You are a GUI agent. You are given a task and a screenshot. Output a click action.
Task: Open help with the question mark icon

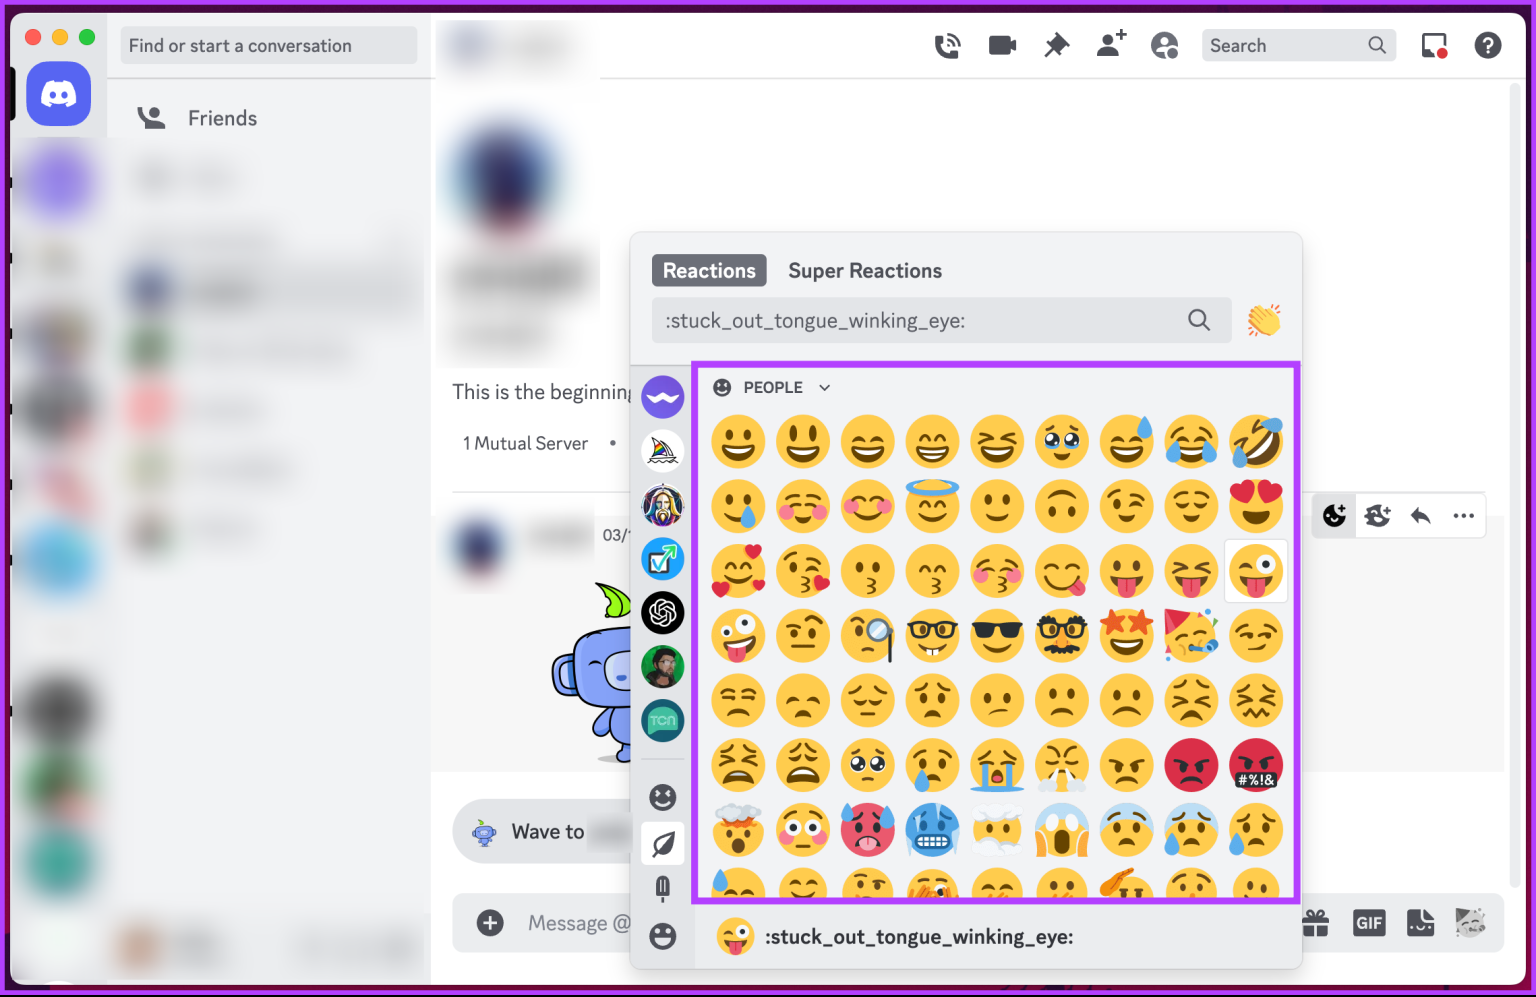1488,45
